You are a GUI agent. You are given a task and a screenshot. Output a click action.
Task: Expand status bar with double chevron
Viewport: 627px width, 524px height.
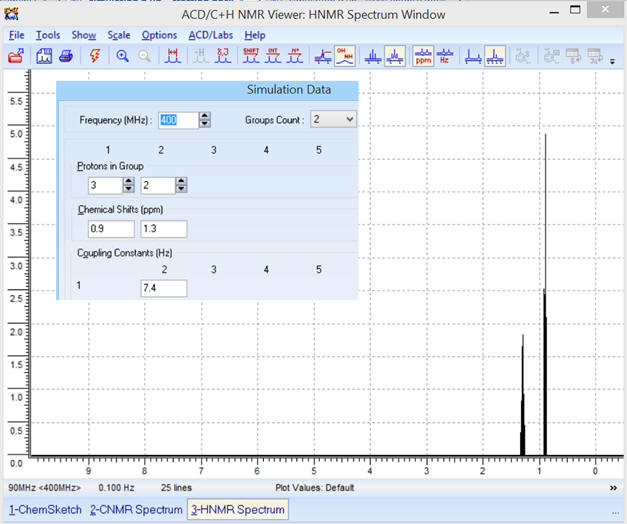[613, 488]
